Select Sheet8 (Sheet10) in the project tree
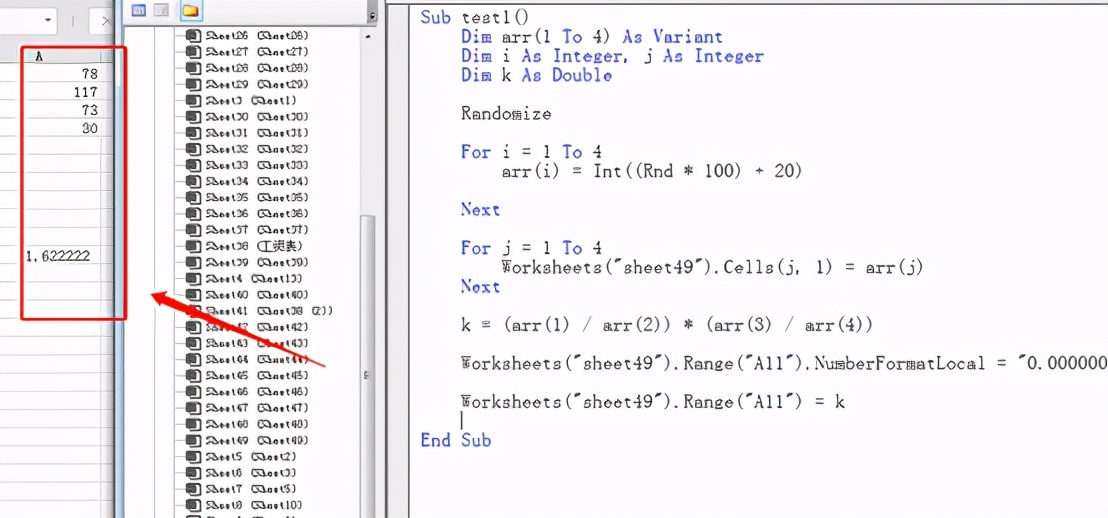This screenshot has height=518, width=1108. point(244,505)
